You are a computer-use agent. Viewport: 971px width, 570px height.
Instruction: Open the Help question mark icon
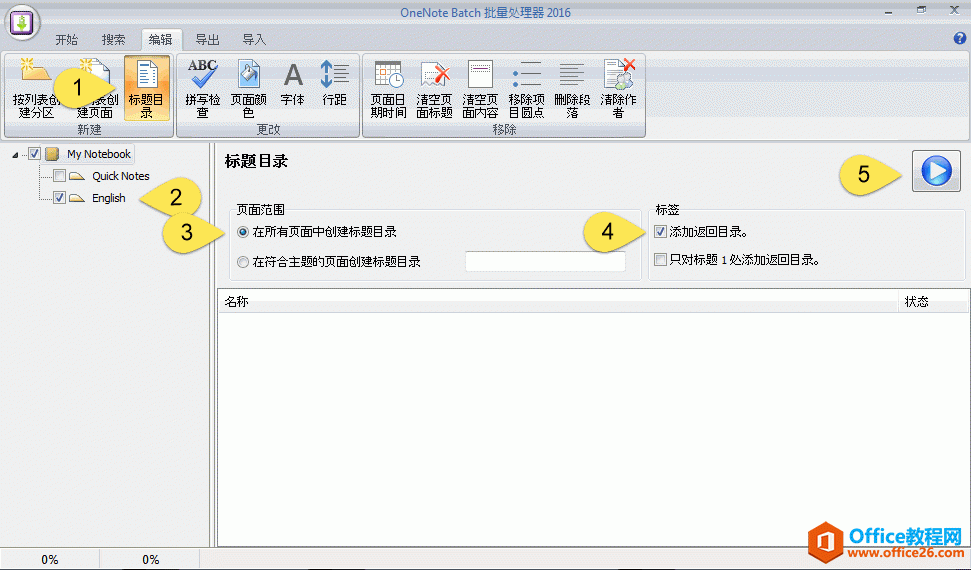click(960, 38)
